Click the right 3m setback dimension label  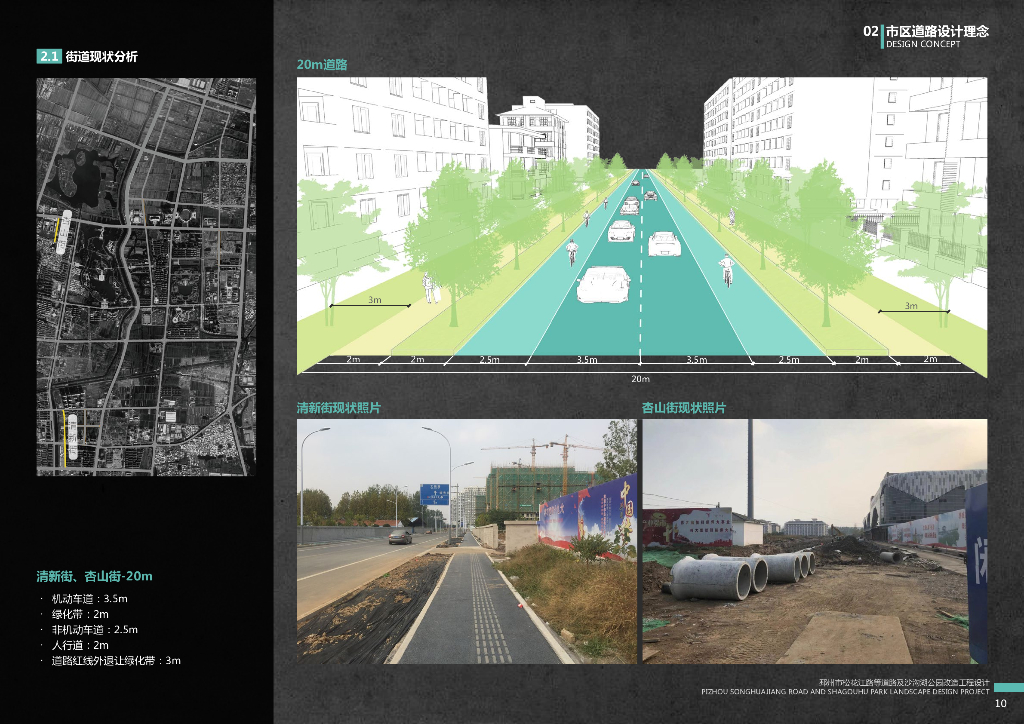[911, 306]
